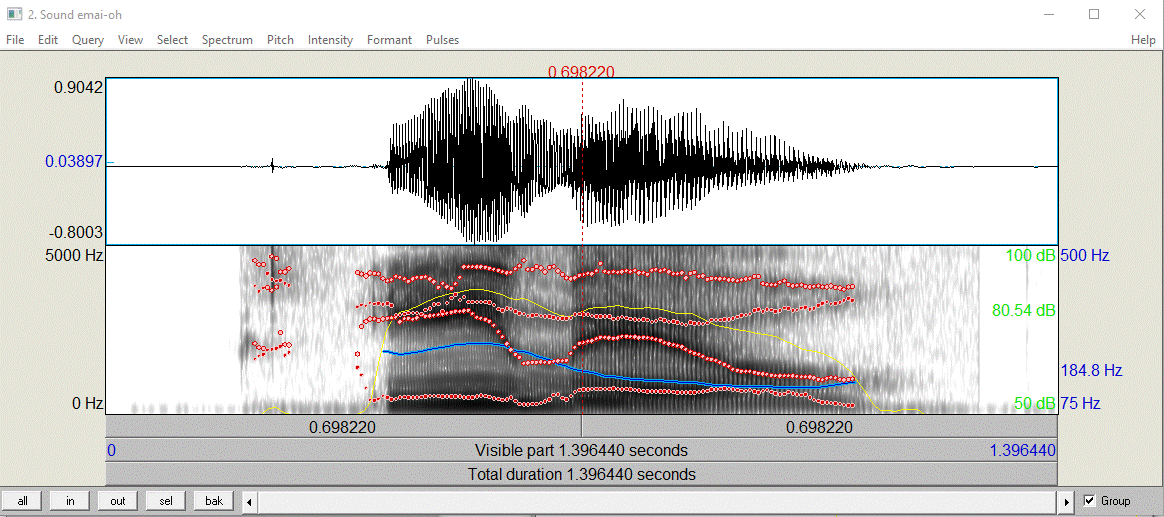
Task: Click the 50 dB intensity minimum label
Action: (x=1035, y=403)
